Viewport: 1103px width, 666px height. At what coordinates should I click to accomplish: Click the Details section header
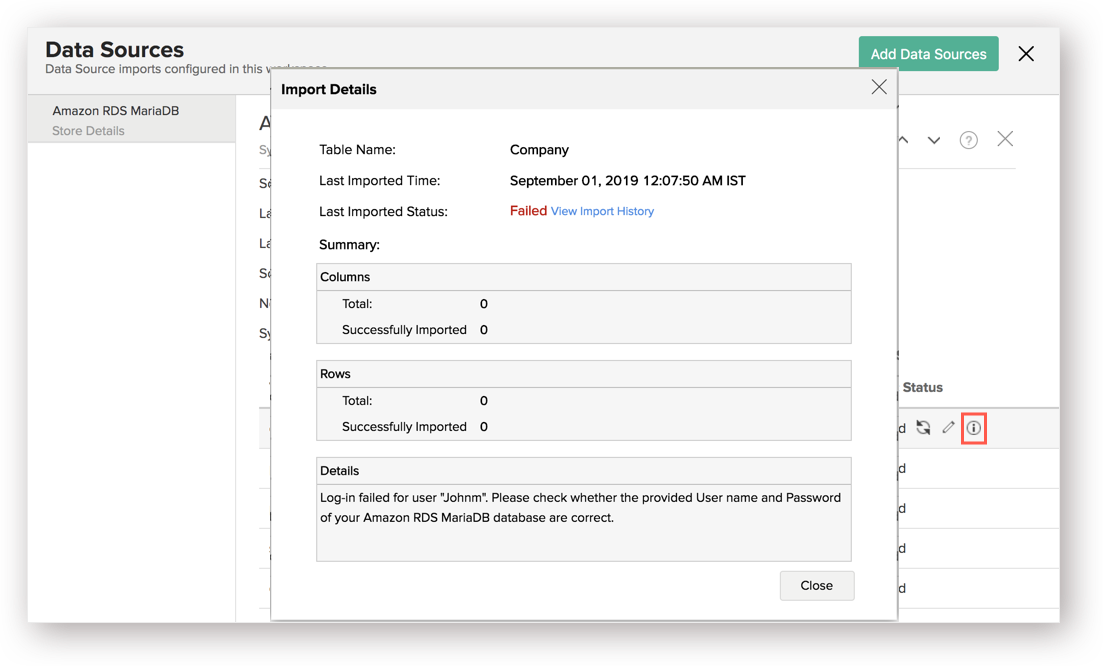click(x=339, y=471)
